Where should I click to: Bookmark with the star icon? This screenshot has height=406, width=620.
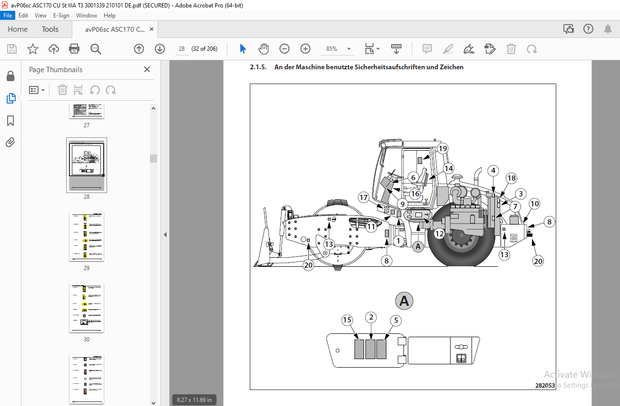(33, 49)
